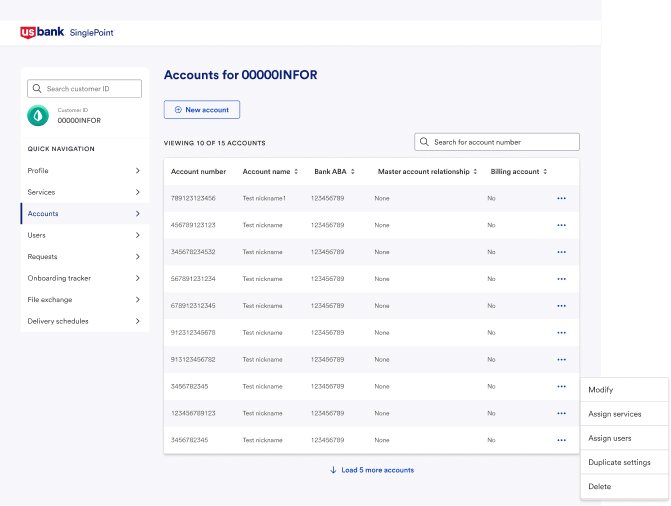
Task: Focus the Search for account number field
Action: pyautogui.click(x=497, y=142)
